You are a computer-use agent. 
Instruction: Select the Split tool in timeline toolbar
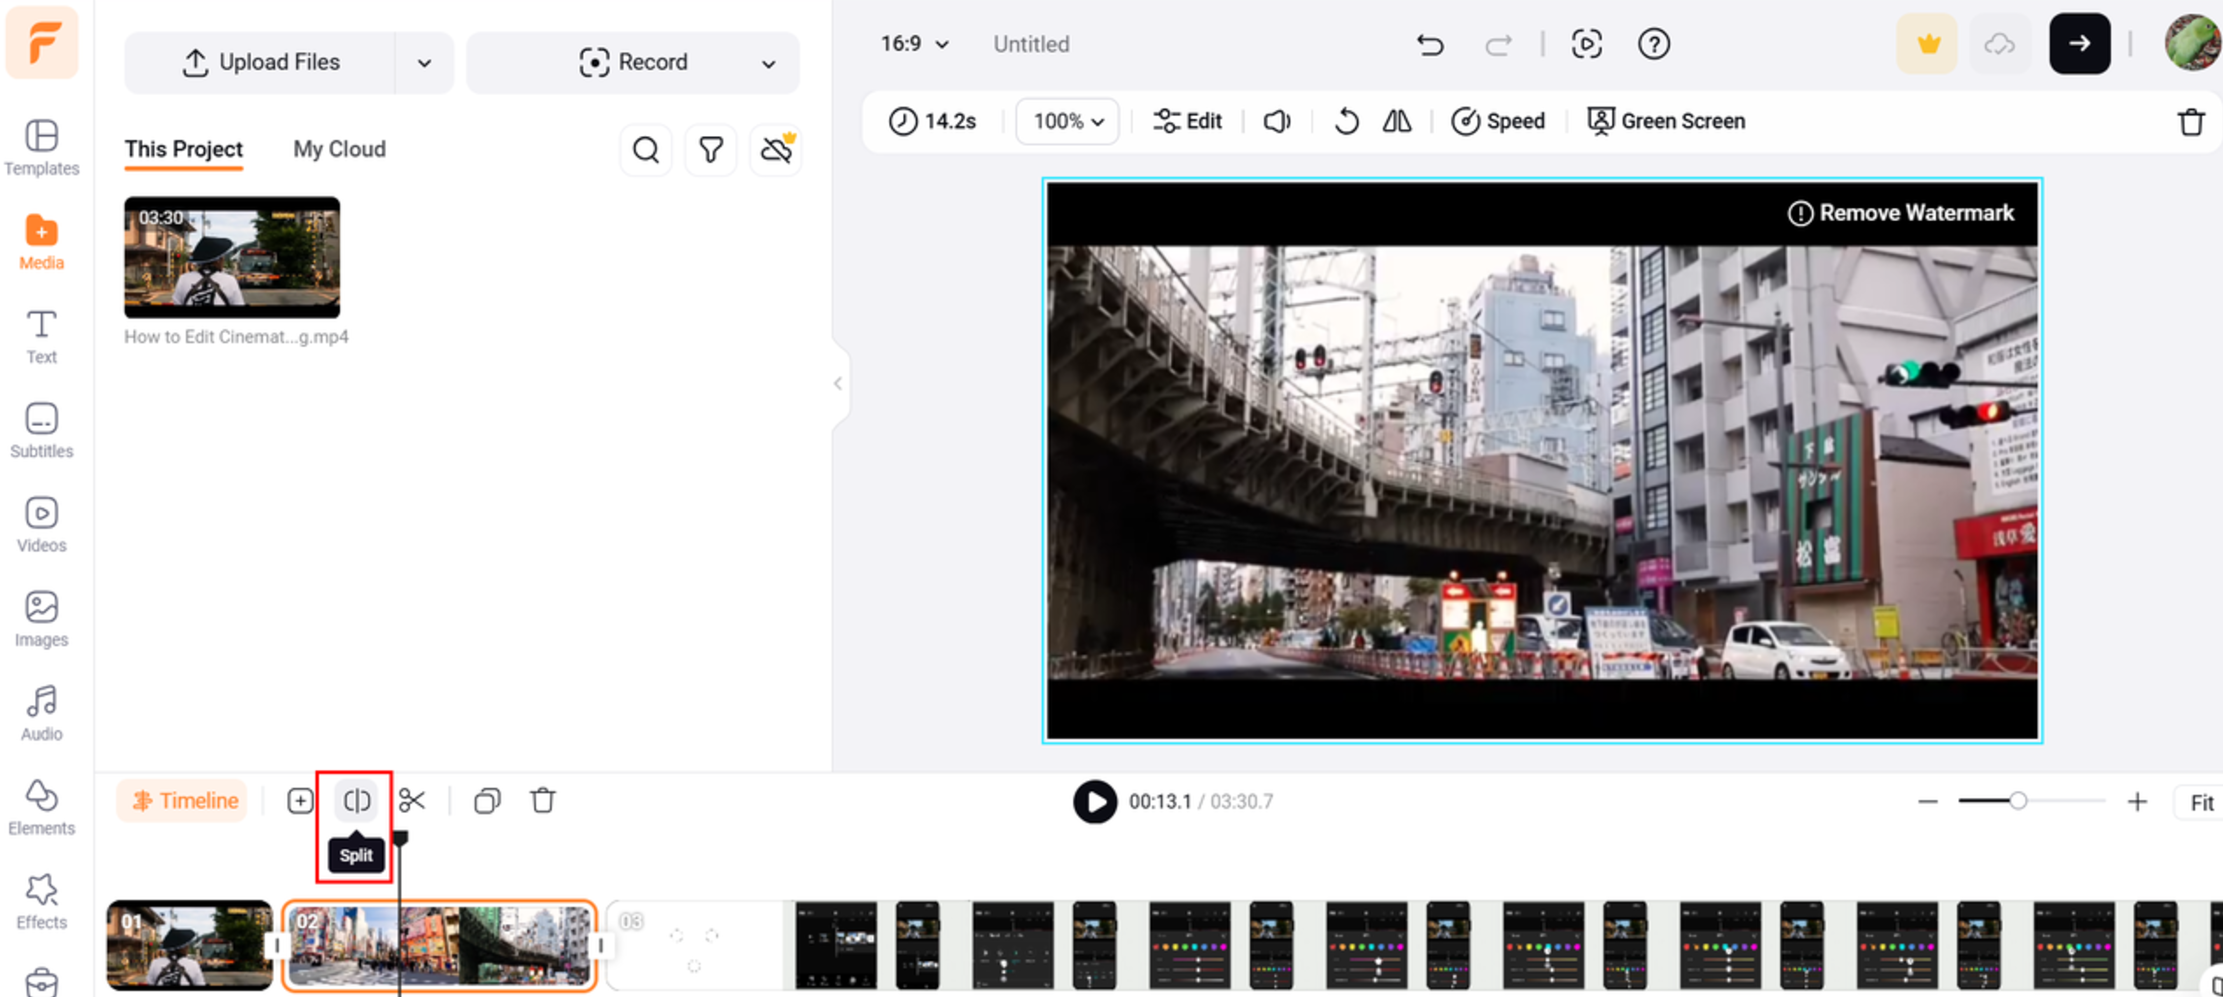coord(355,800)
